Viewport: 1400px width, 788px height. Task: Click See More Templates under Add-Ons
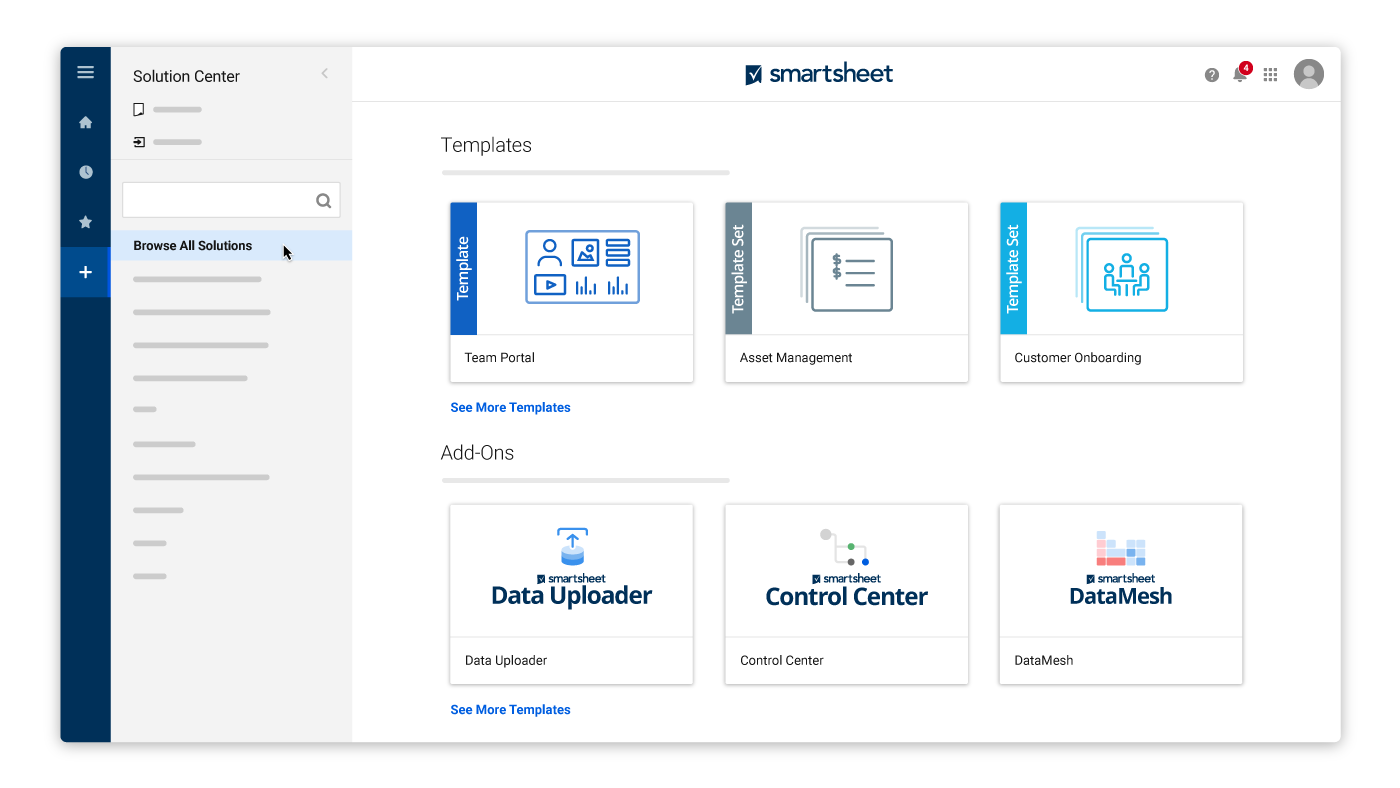click(510, 710)
